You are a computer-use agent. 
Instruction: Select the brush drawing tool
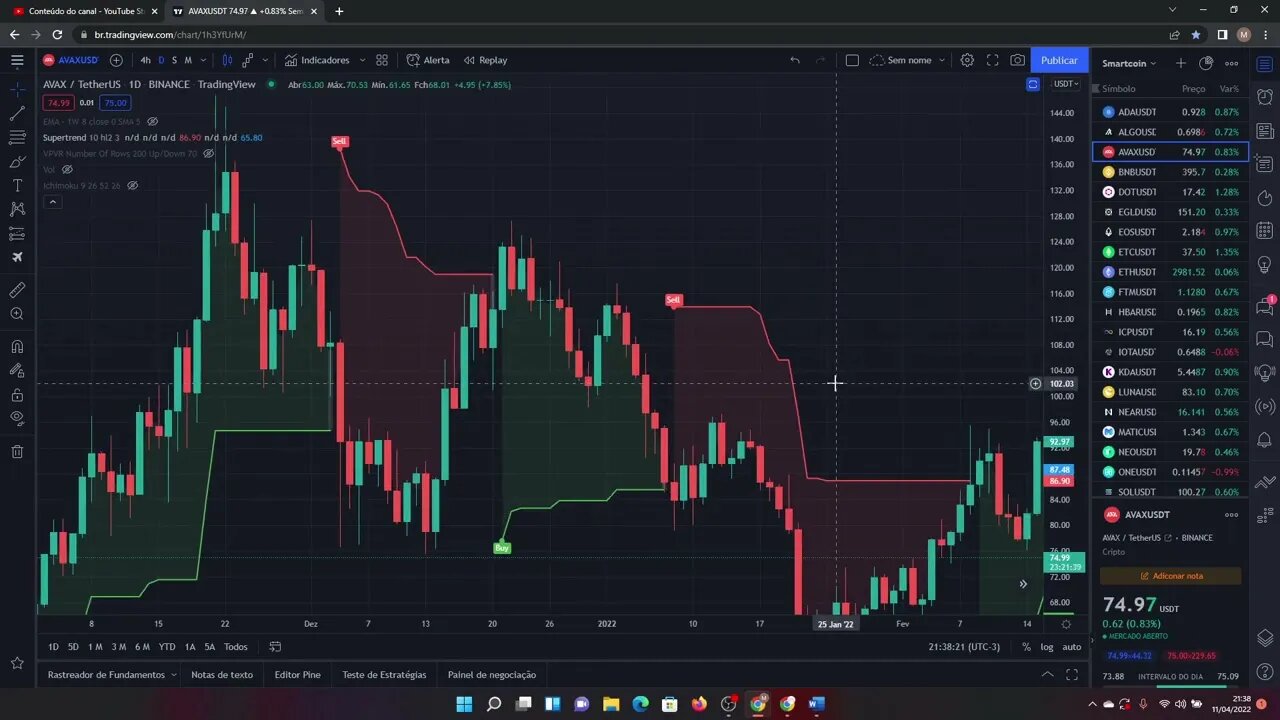click(17, 161)
